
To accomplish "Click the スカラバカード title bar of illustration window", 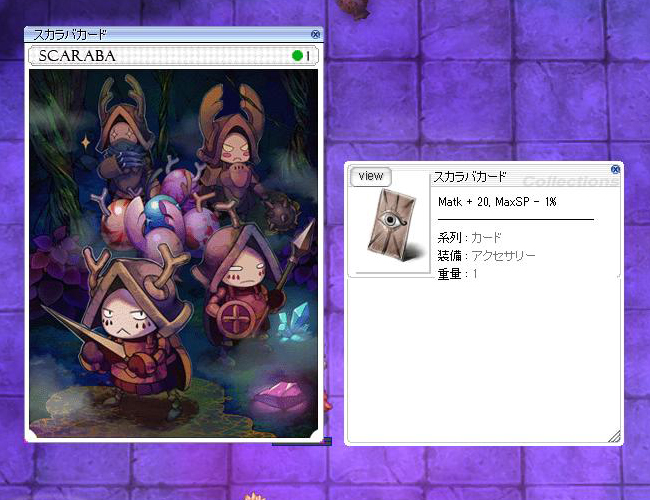I will coord(174,34).
